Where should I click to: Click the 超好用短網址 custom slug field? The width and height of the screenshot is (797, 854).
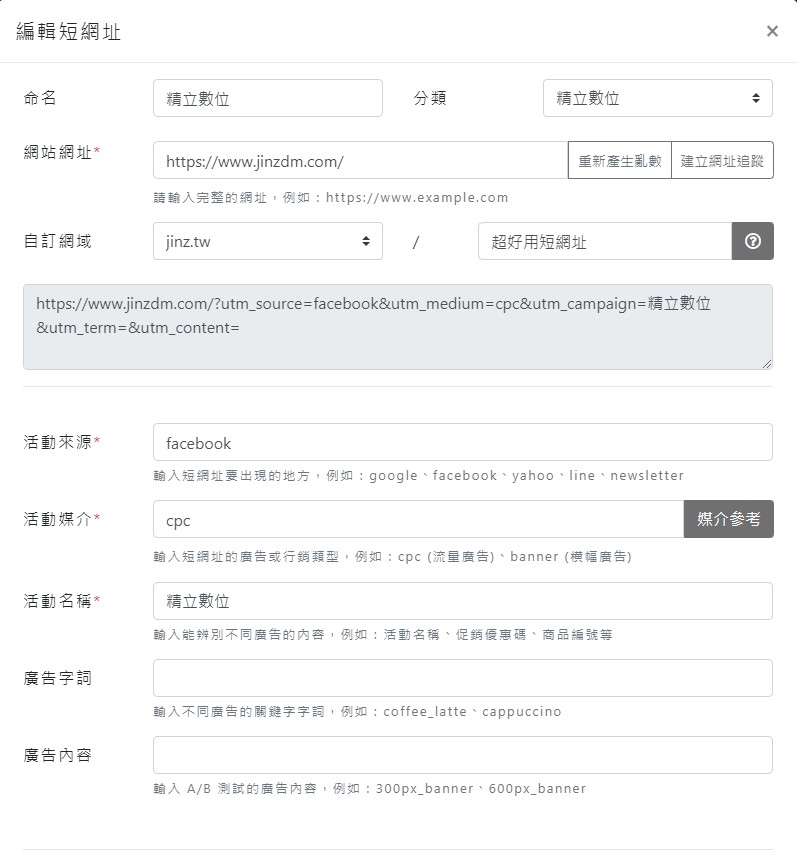tap(605, 241)
